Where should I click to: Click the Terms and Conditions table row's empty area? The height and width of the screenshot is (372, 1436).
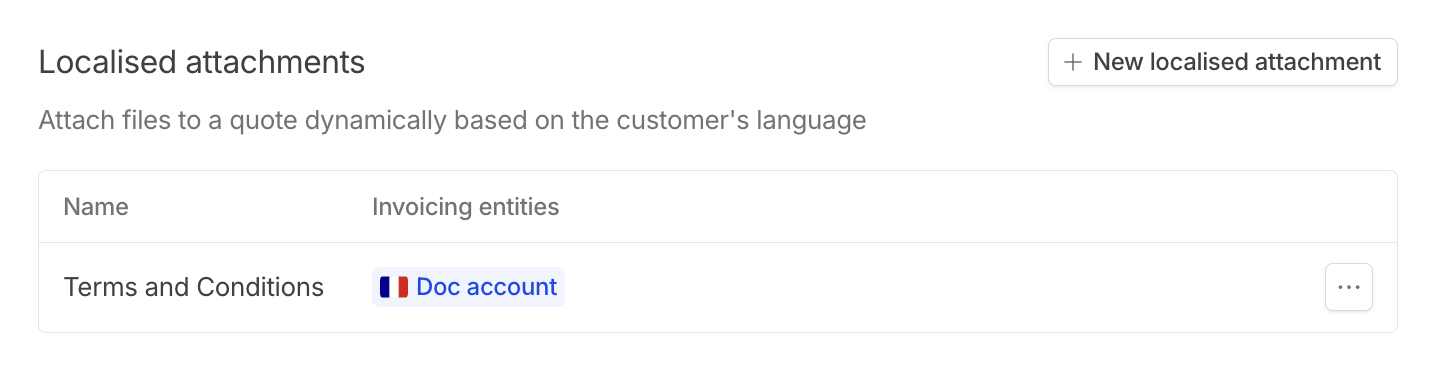click(940, 287)
